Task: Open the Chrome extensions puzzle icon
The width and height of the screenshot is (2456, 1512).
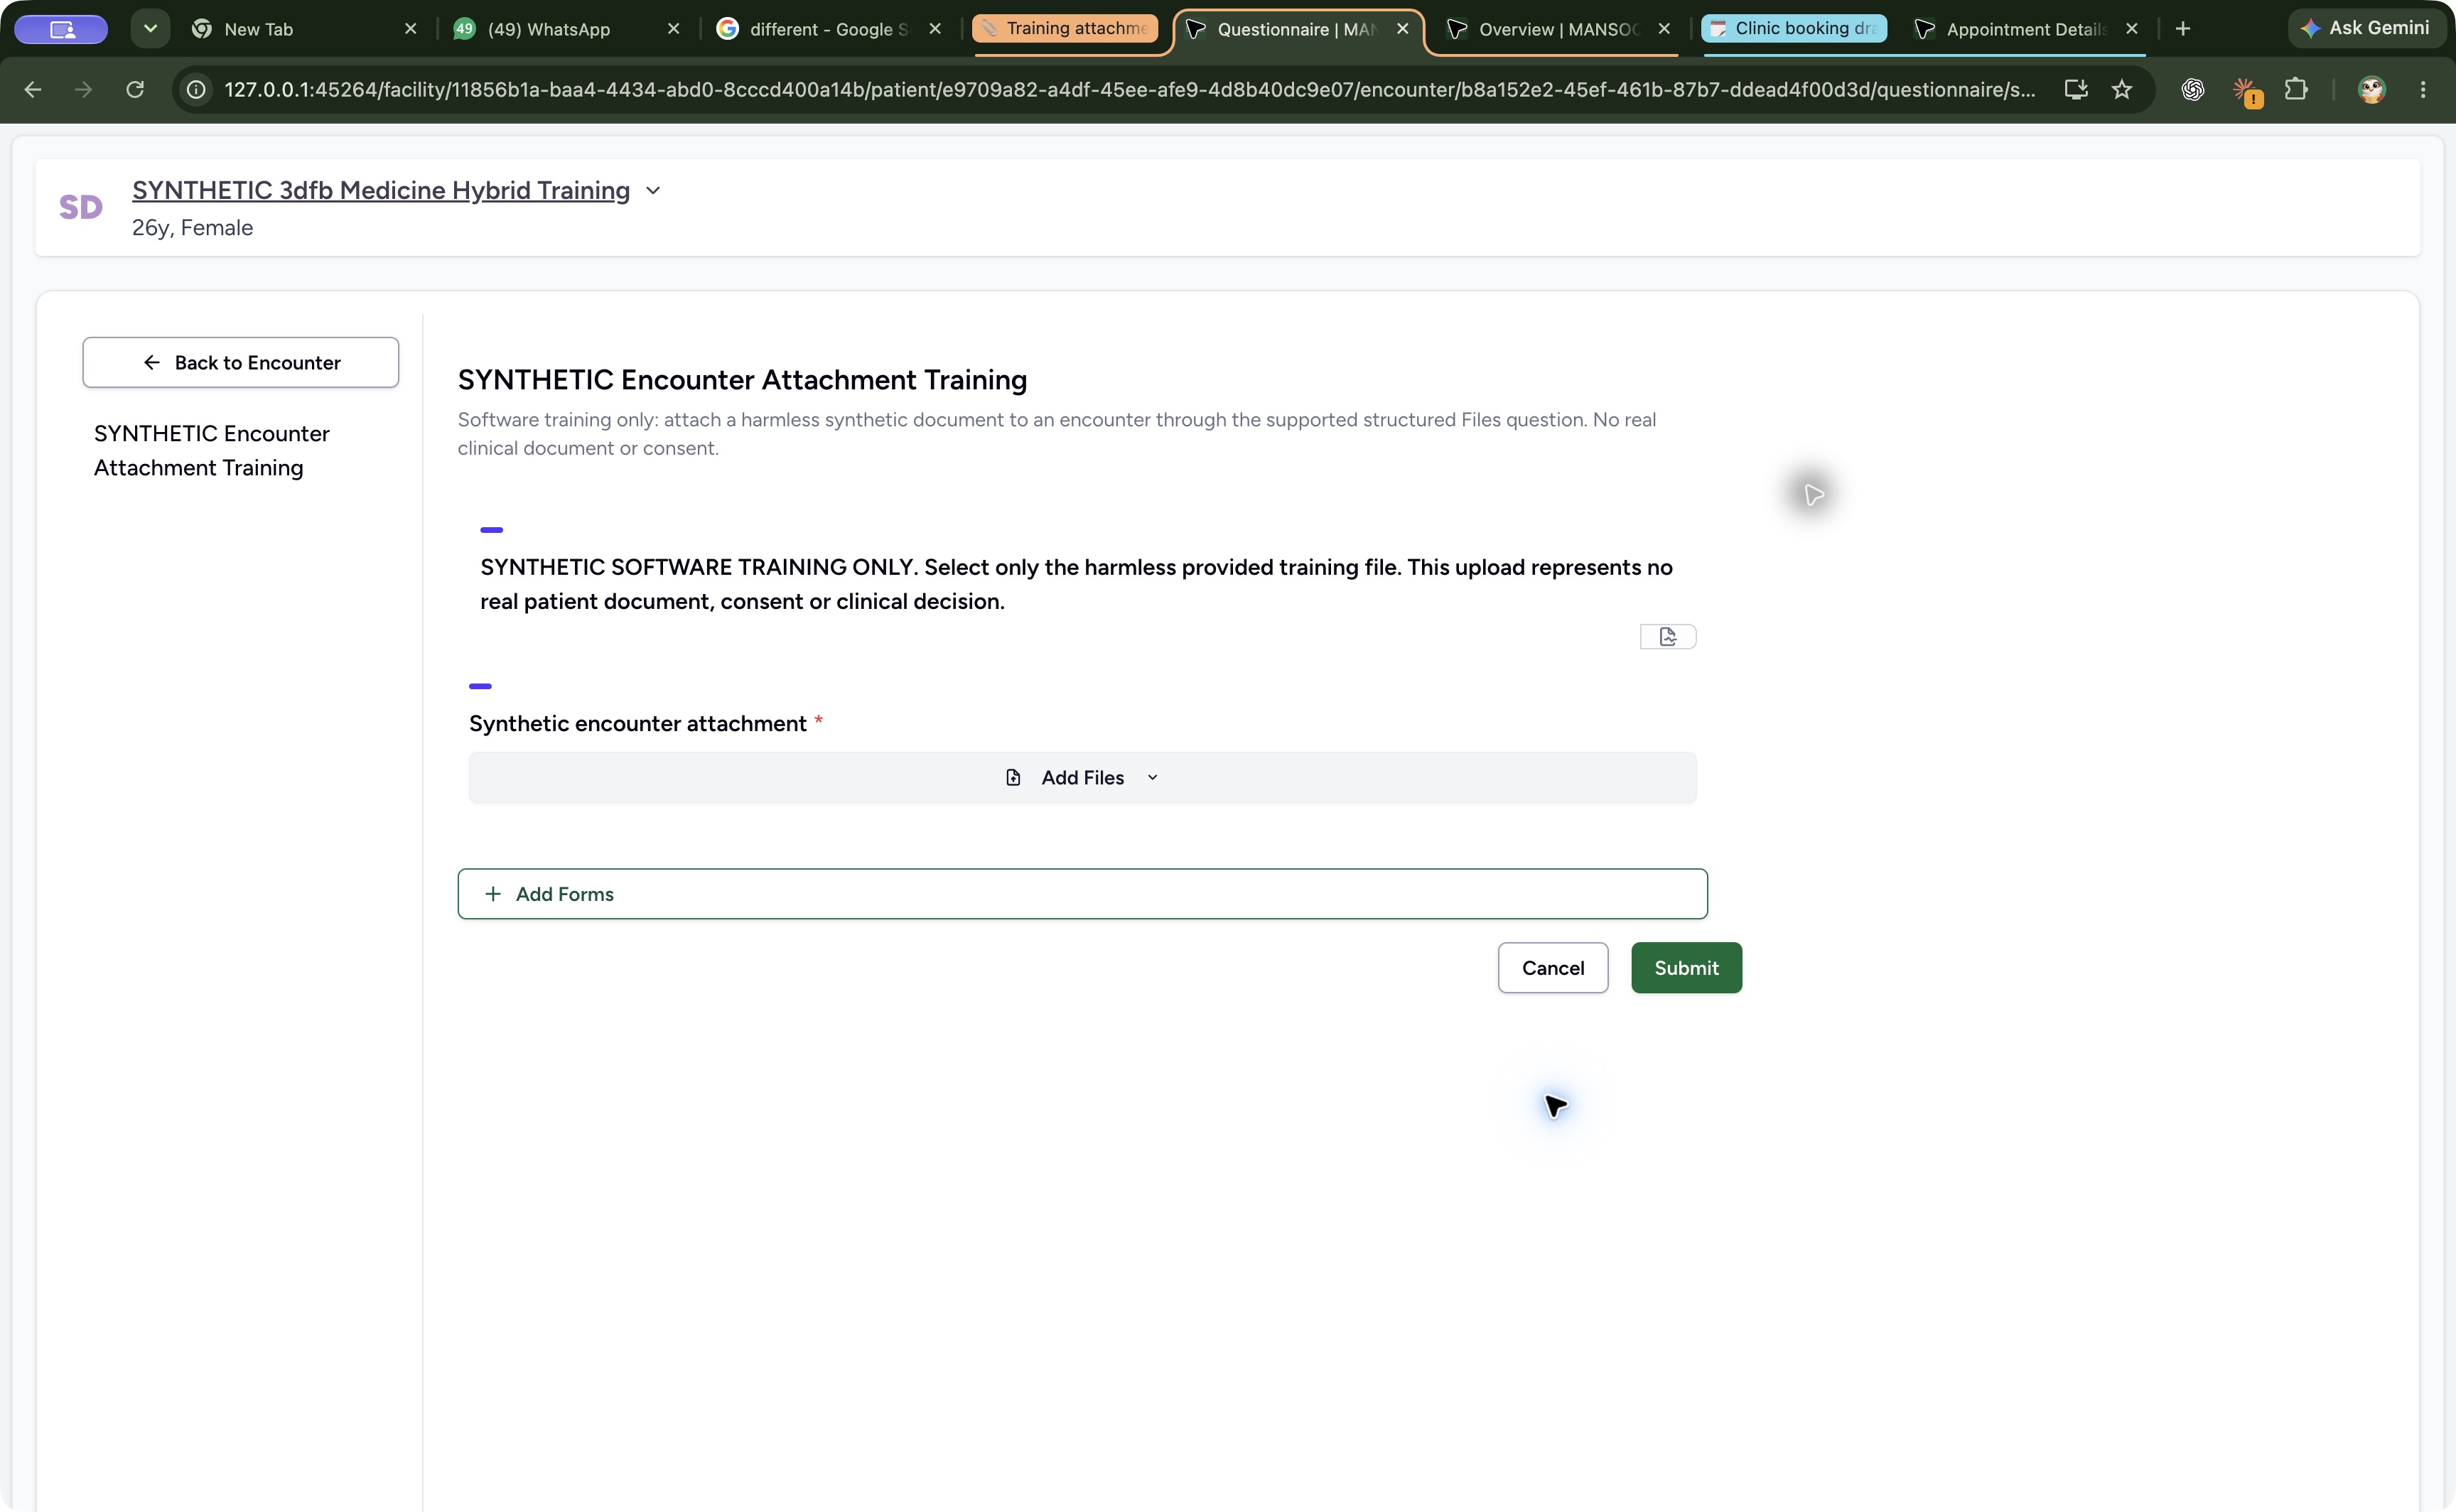Action: pos(2296,90)
